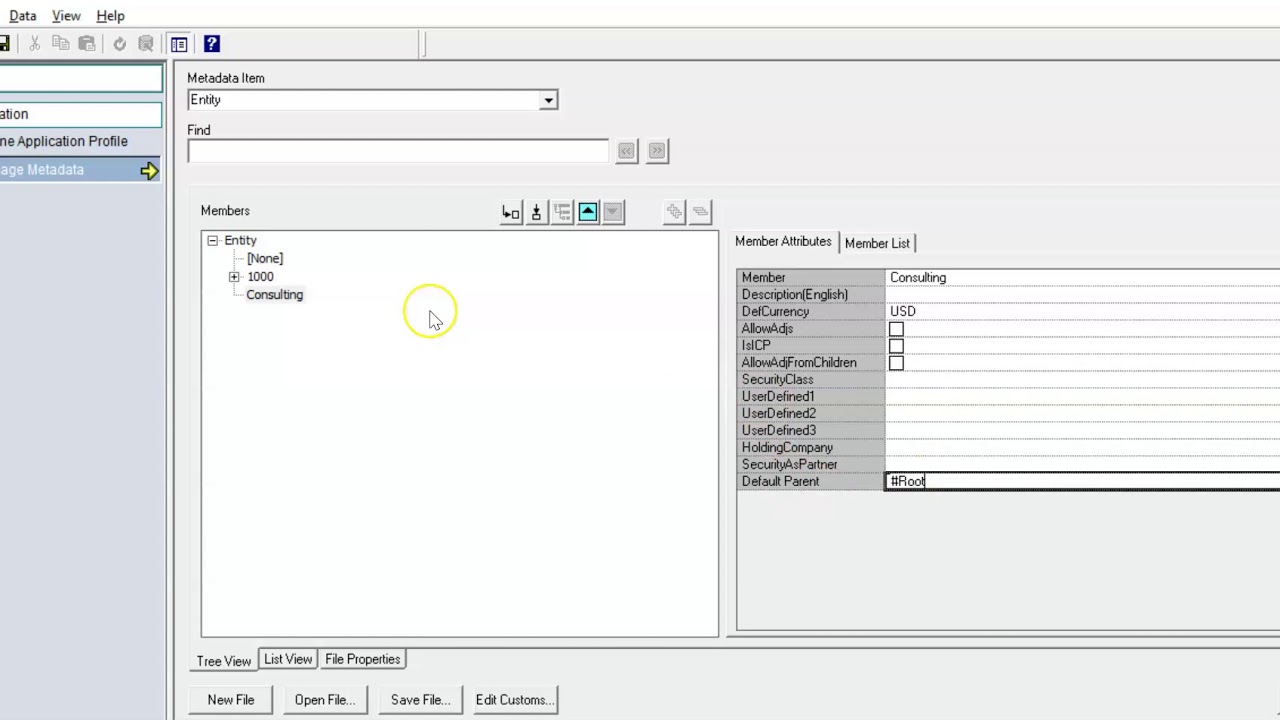Switch to the List View tab
This screenshot has width=1280, height=720.
click(288, 659)
